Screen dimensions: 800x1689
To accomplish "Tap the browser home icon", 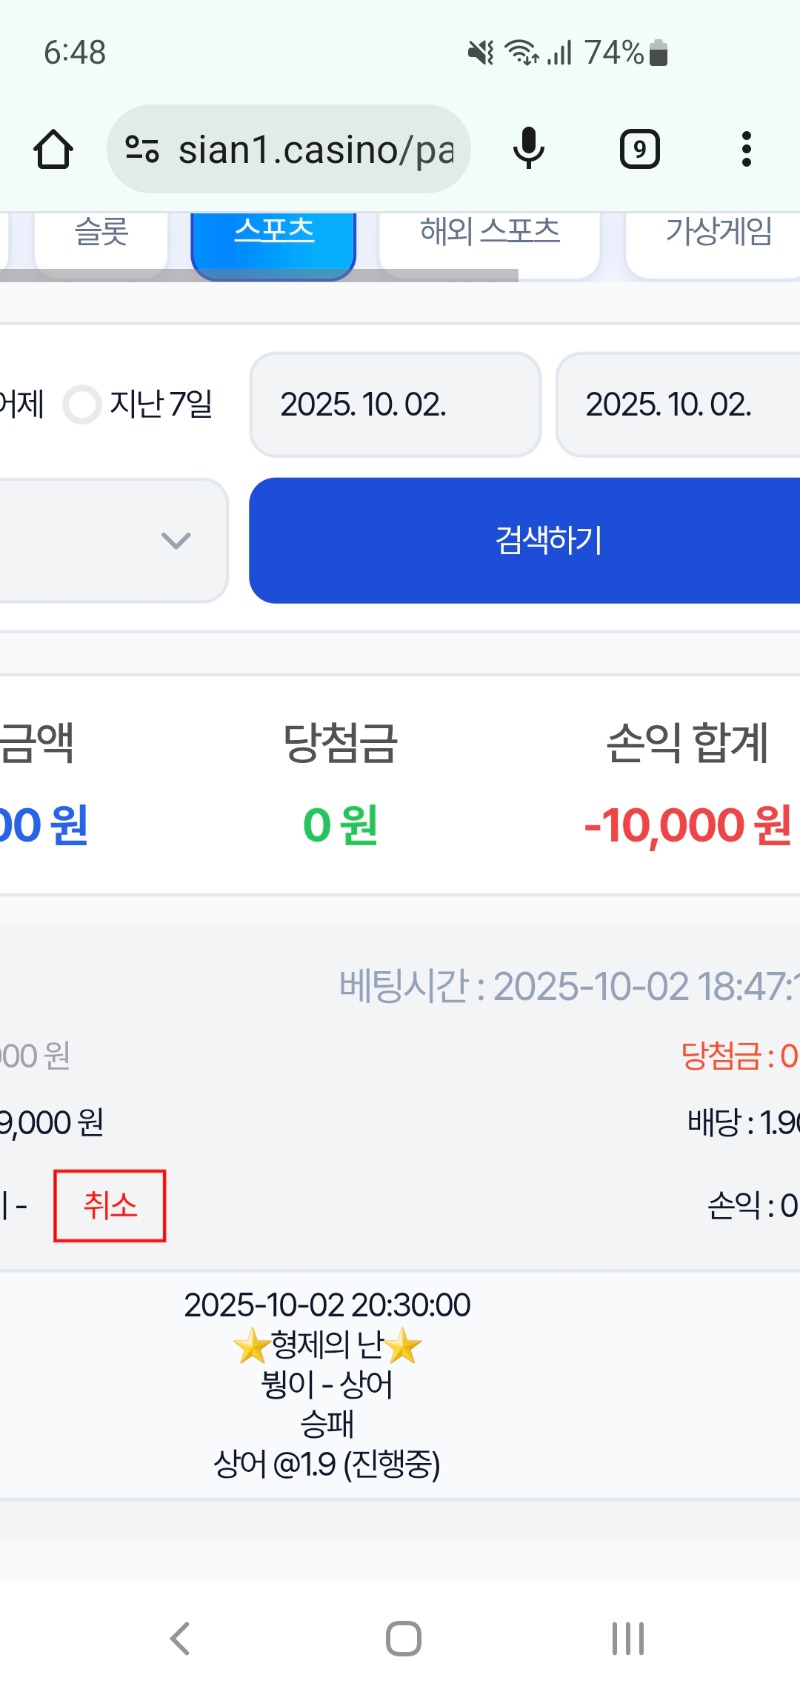I will point(53,150).
